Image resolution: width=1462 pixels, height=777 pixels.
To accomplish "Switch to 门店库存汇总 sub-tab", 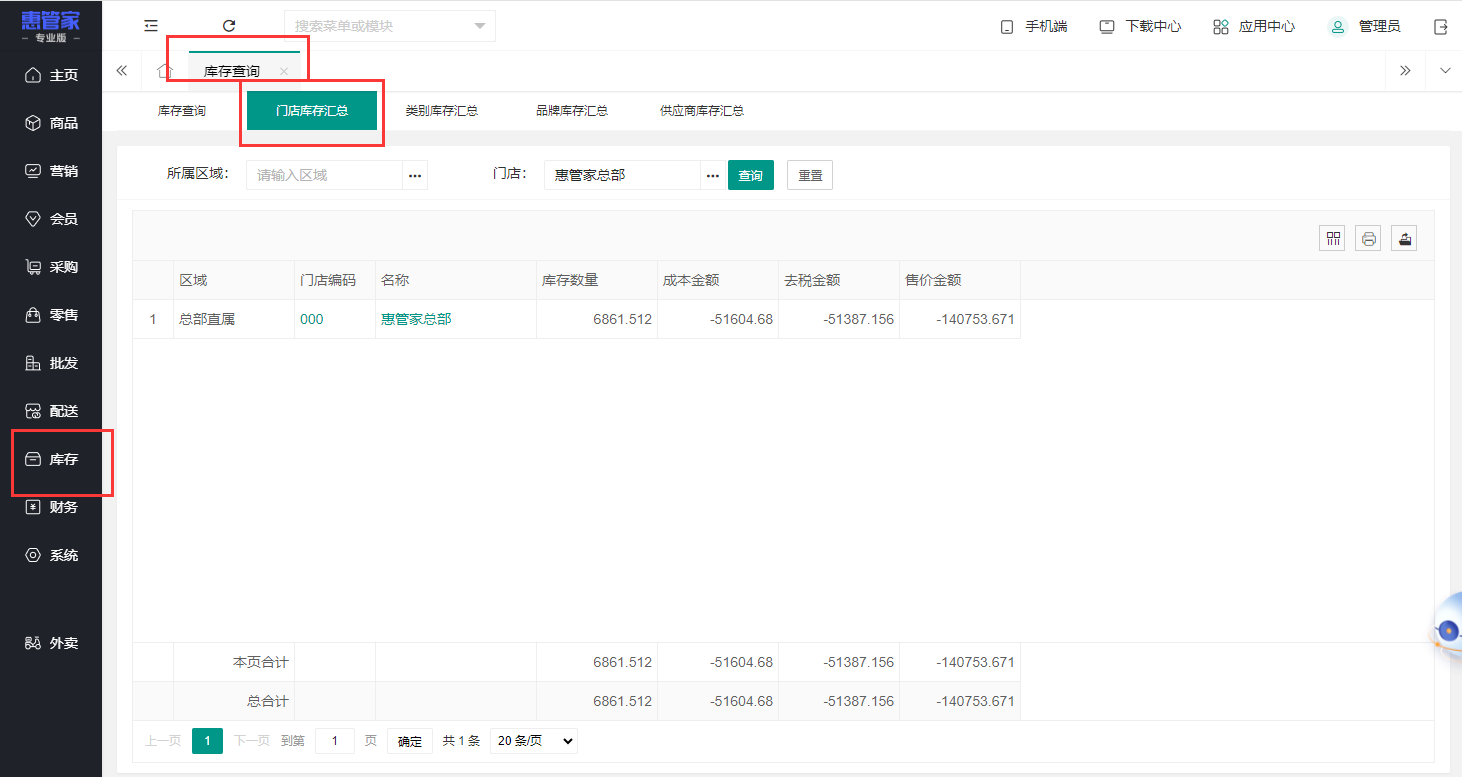I will 312,111.
